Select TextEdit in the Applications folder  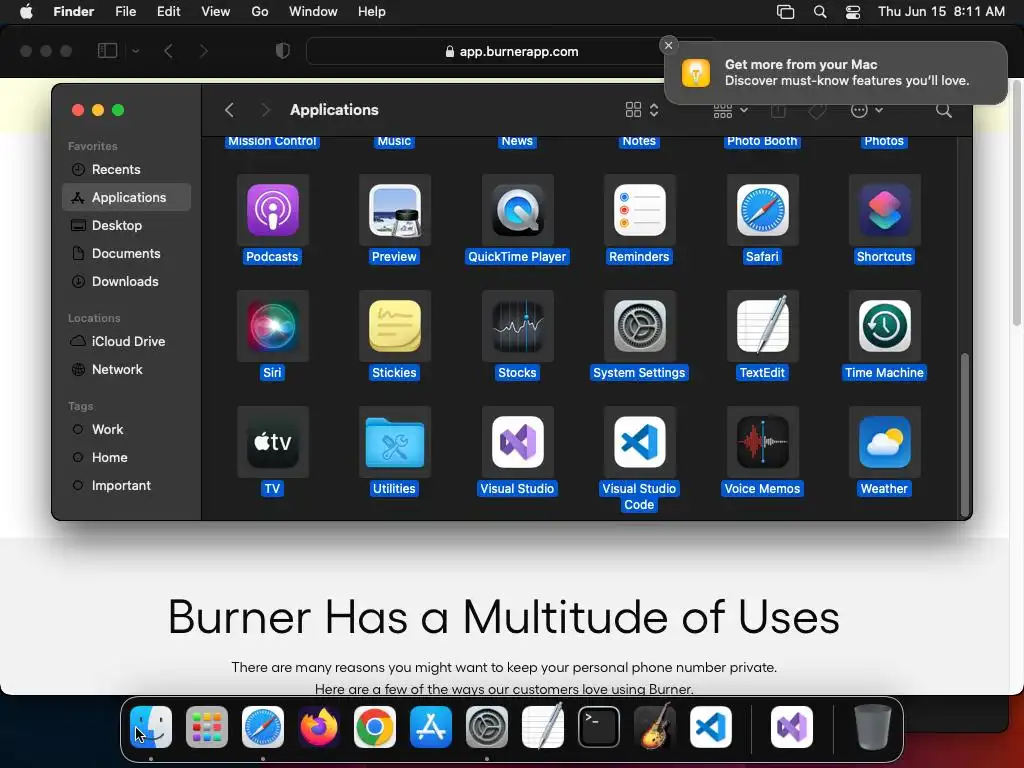(x=762, y=326)
